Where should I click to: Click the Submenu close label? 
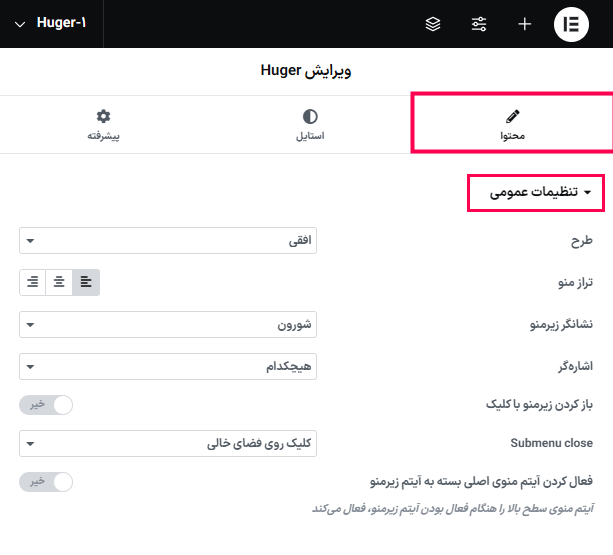pyautogui.click(x=551, y=443)
